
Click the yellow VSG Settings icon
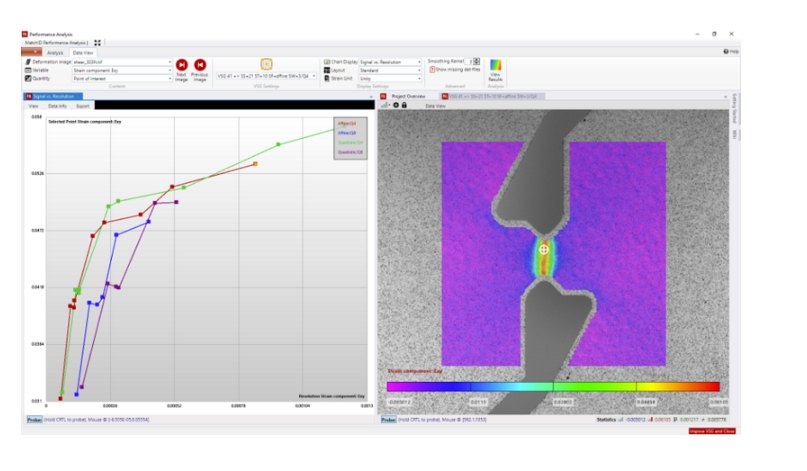coord(267,63)
